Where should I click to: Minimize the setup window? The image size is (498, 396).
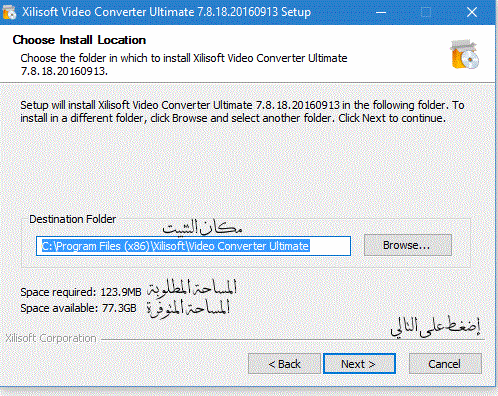click(381, 13)
